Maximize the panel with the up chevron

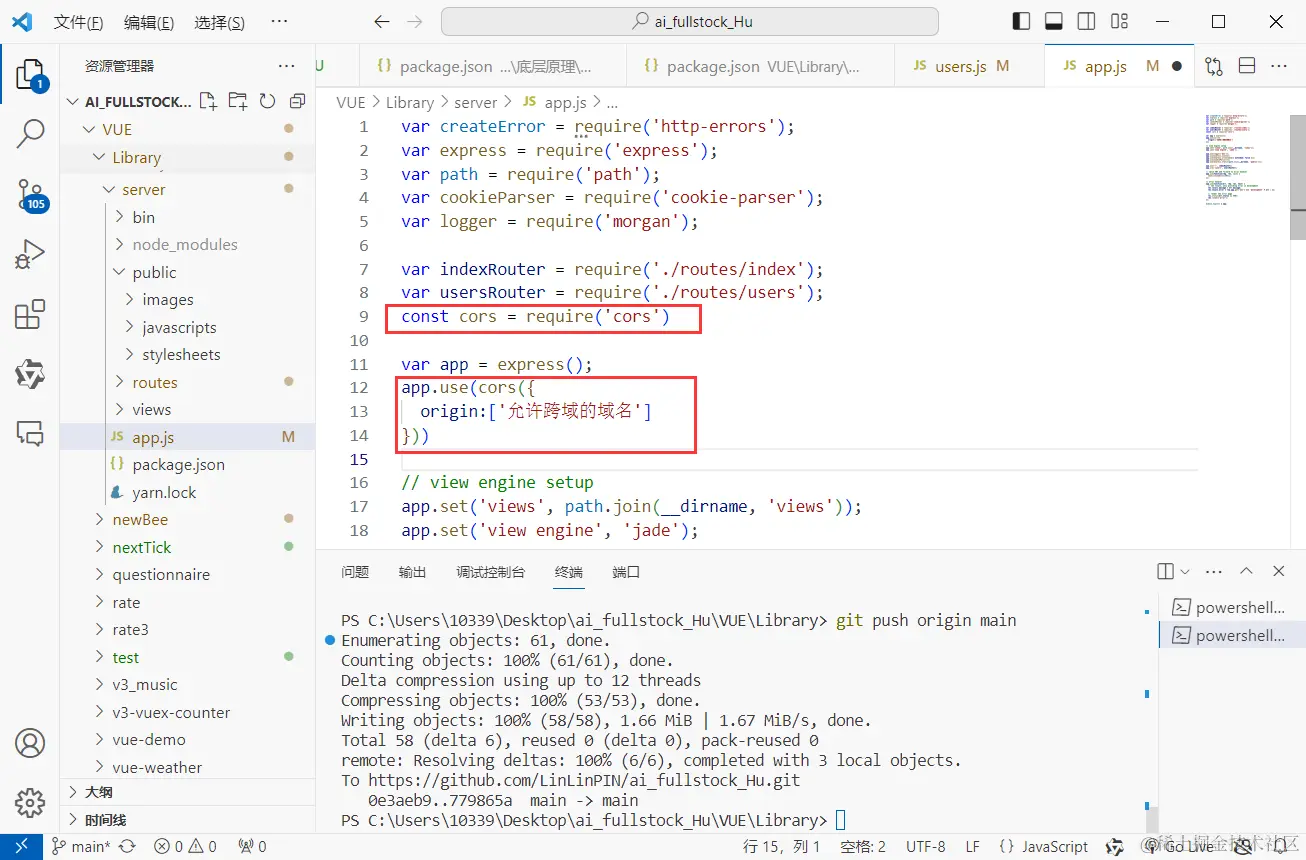[1246, 571]
